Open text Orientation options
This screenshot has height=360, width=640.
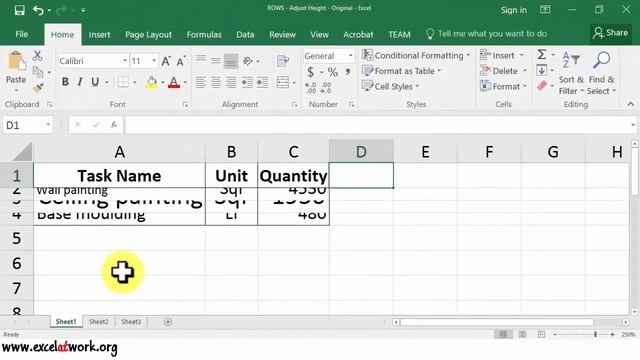coord(248,61)
